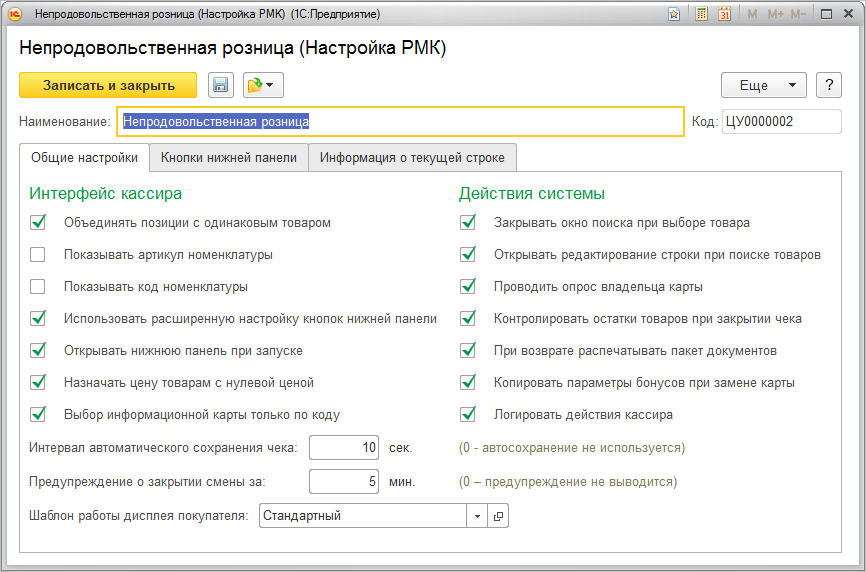Click the floppy disk save icon

pyautogui.click(x=220, y=86)
